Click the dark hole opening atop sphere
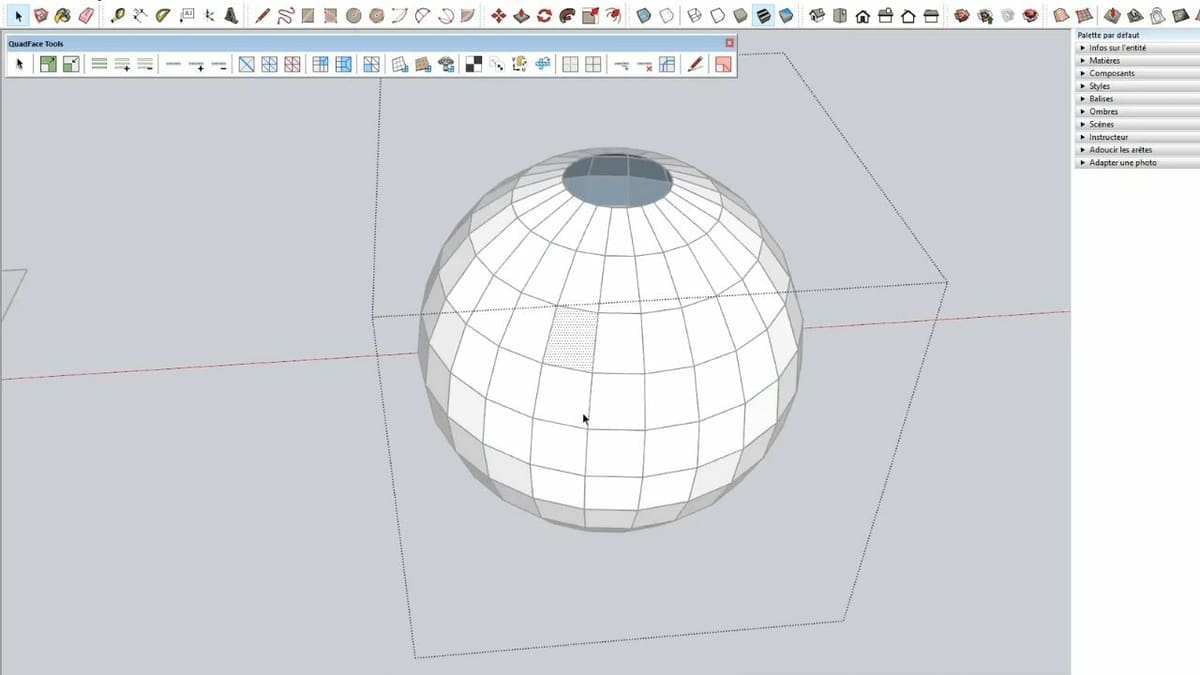Screen dimensions: 1200x675 (616, 181)
